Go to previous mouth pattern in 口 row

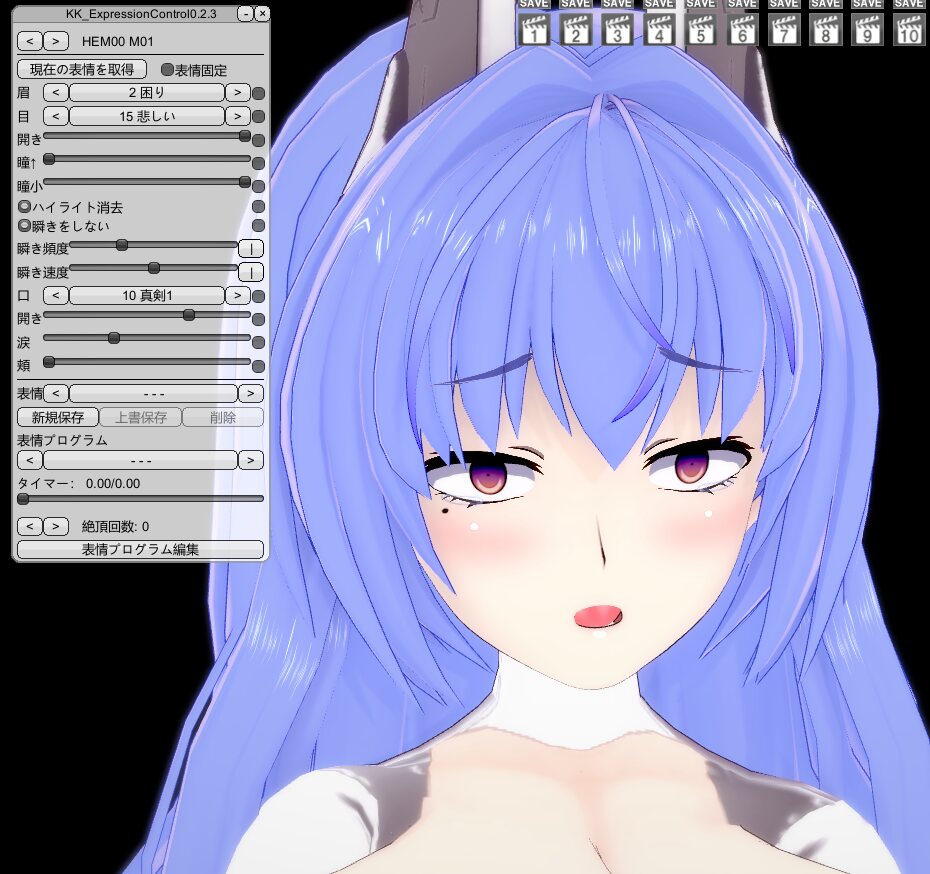(x=56, y=295)
